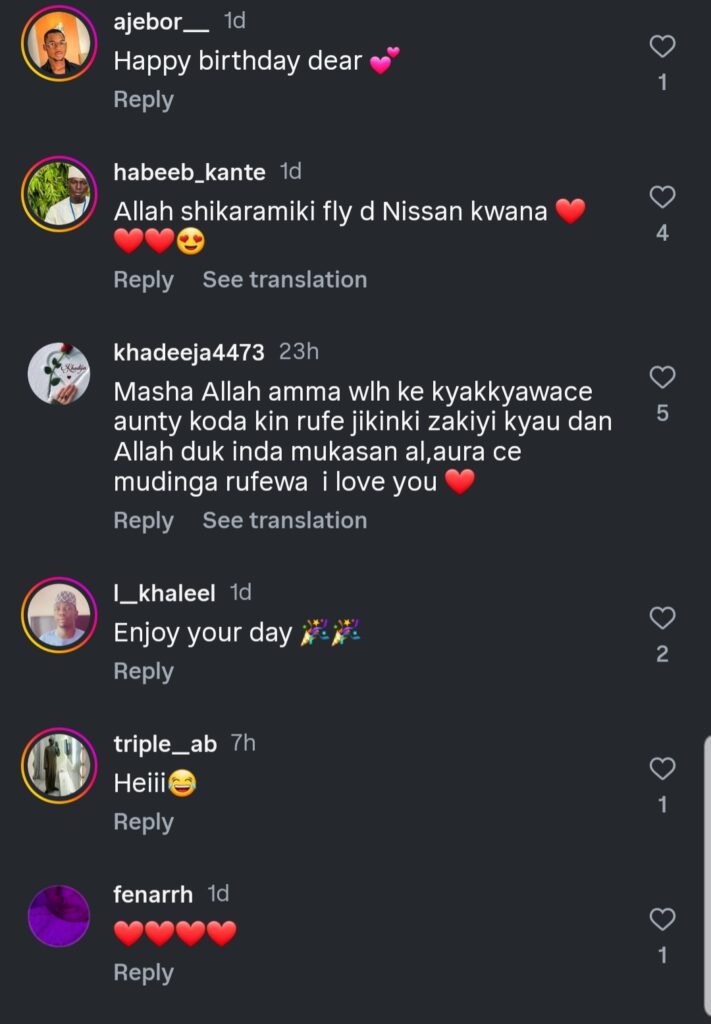711x1024 pixels.
Task: View habeeb_kante's profile avatar
Action: (x=59, y=193)
